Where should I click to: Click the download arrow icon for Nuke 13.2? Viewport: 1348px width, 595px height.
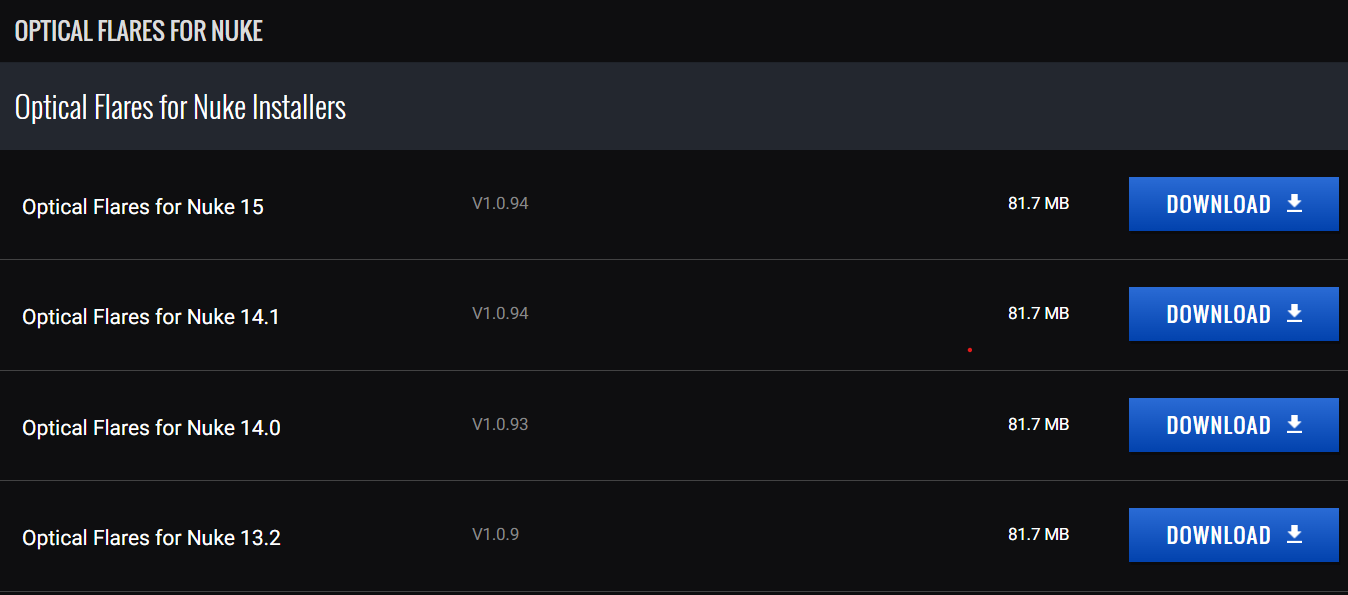point(1294,535)
